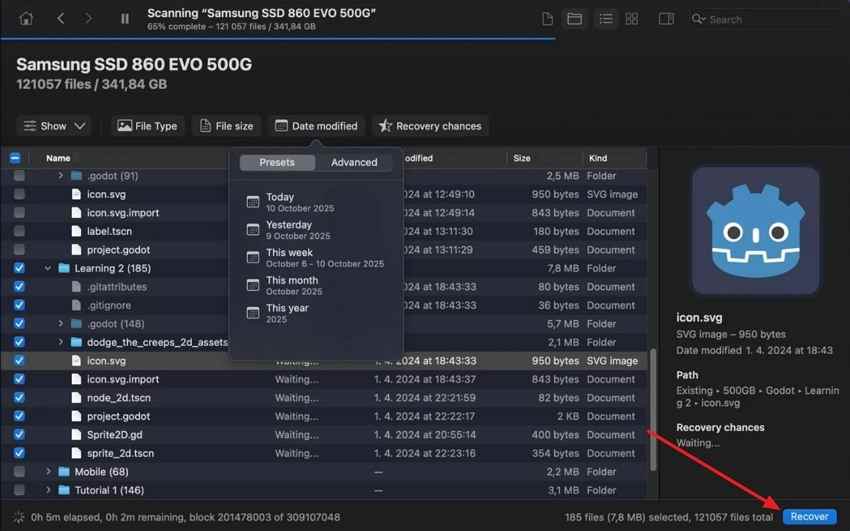Expand the .godot (91) folder
This screenshot has width=850, height=531.
click(x=60, y=176)
